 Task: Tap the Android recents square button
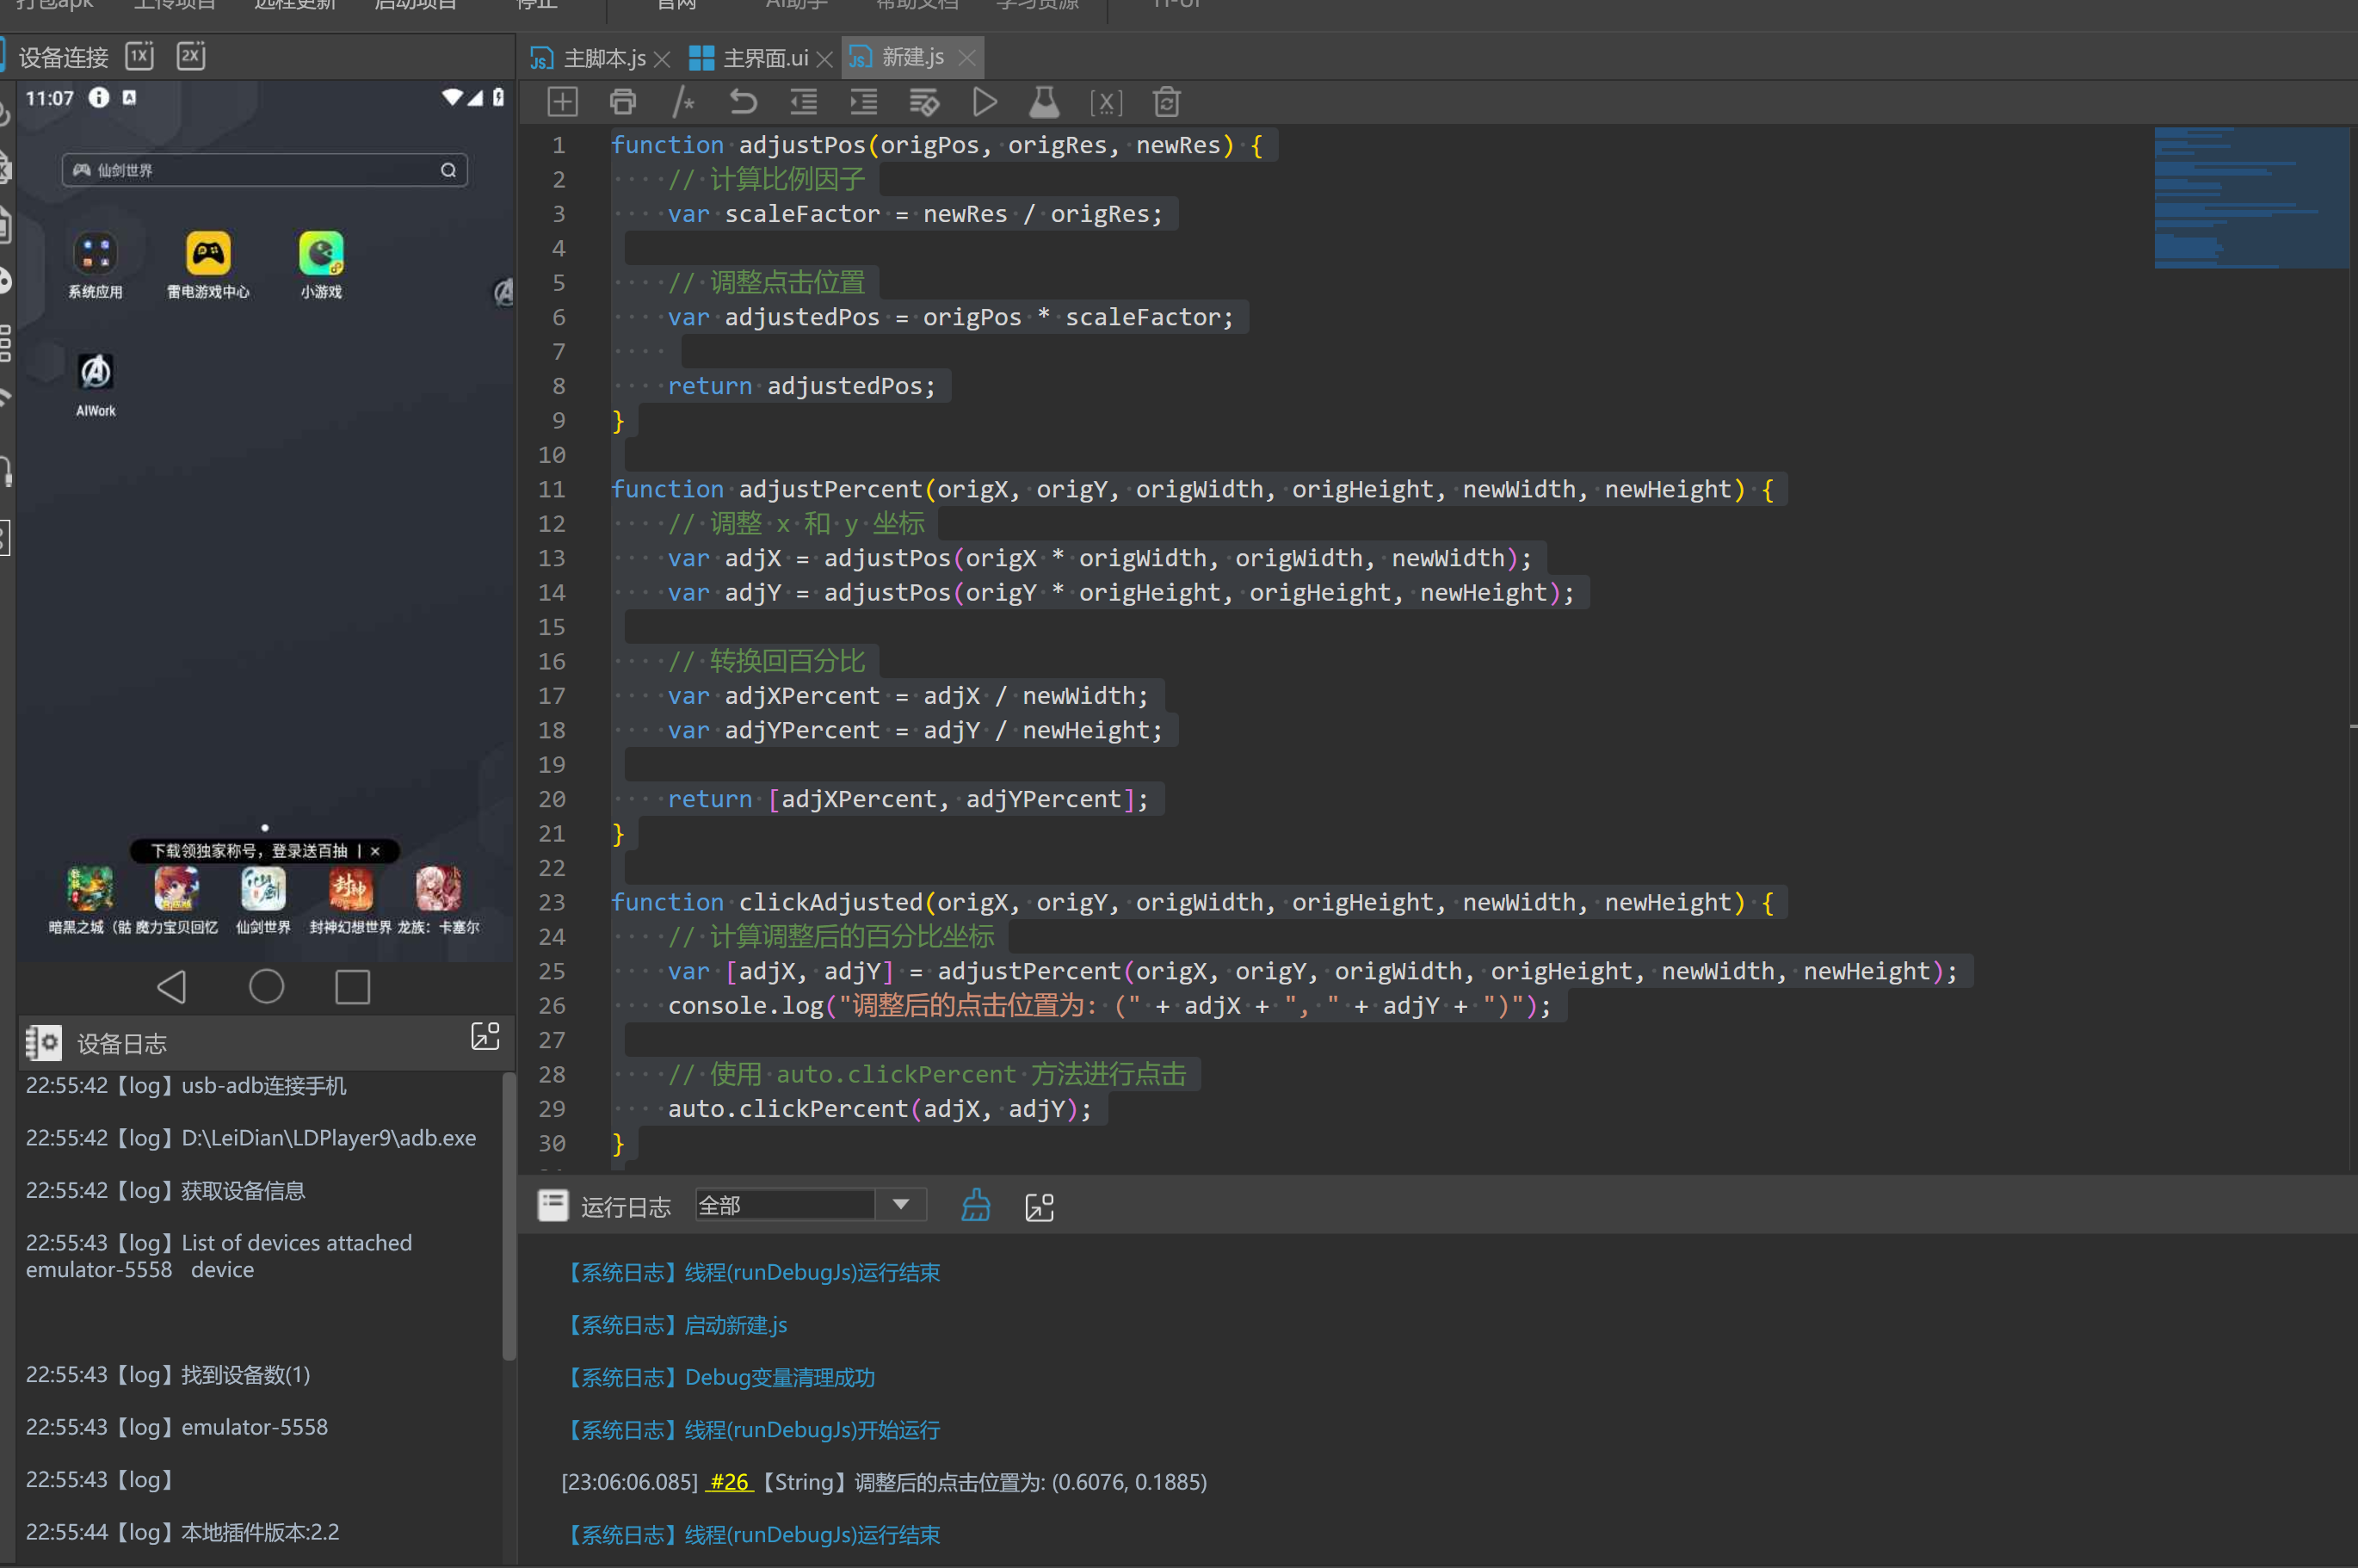[352, 987]
